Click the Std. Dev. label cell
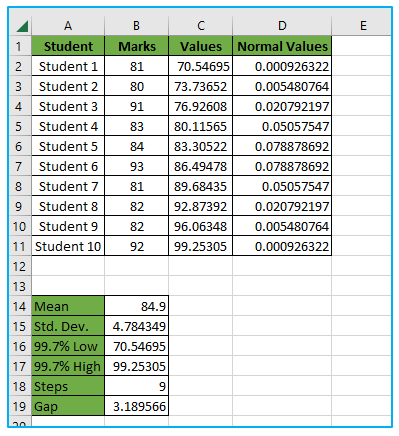Screen dimensions: 399x436 pos(68,326)
